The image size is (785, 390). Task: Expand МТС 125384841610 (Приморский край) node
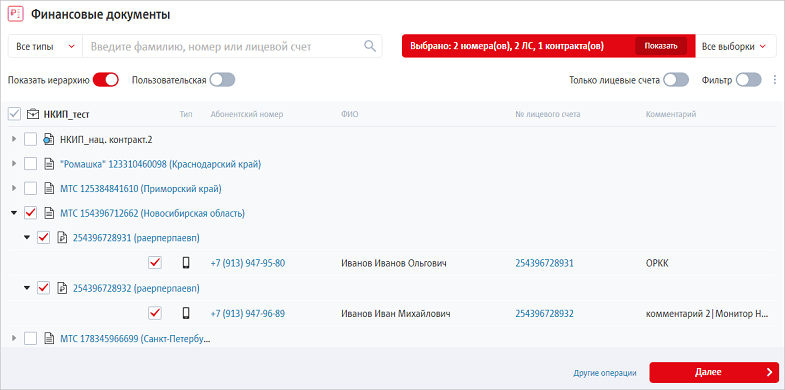click(14, 189)
